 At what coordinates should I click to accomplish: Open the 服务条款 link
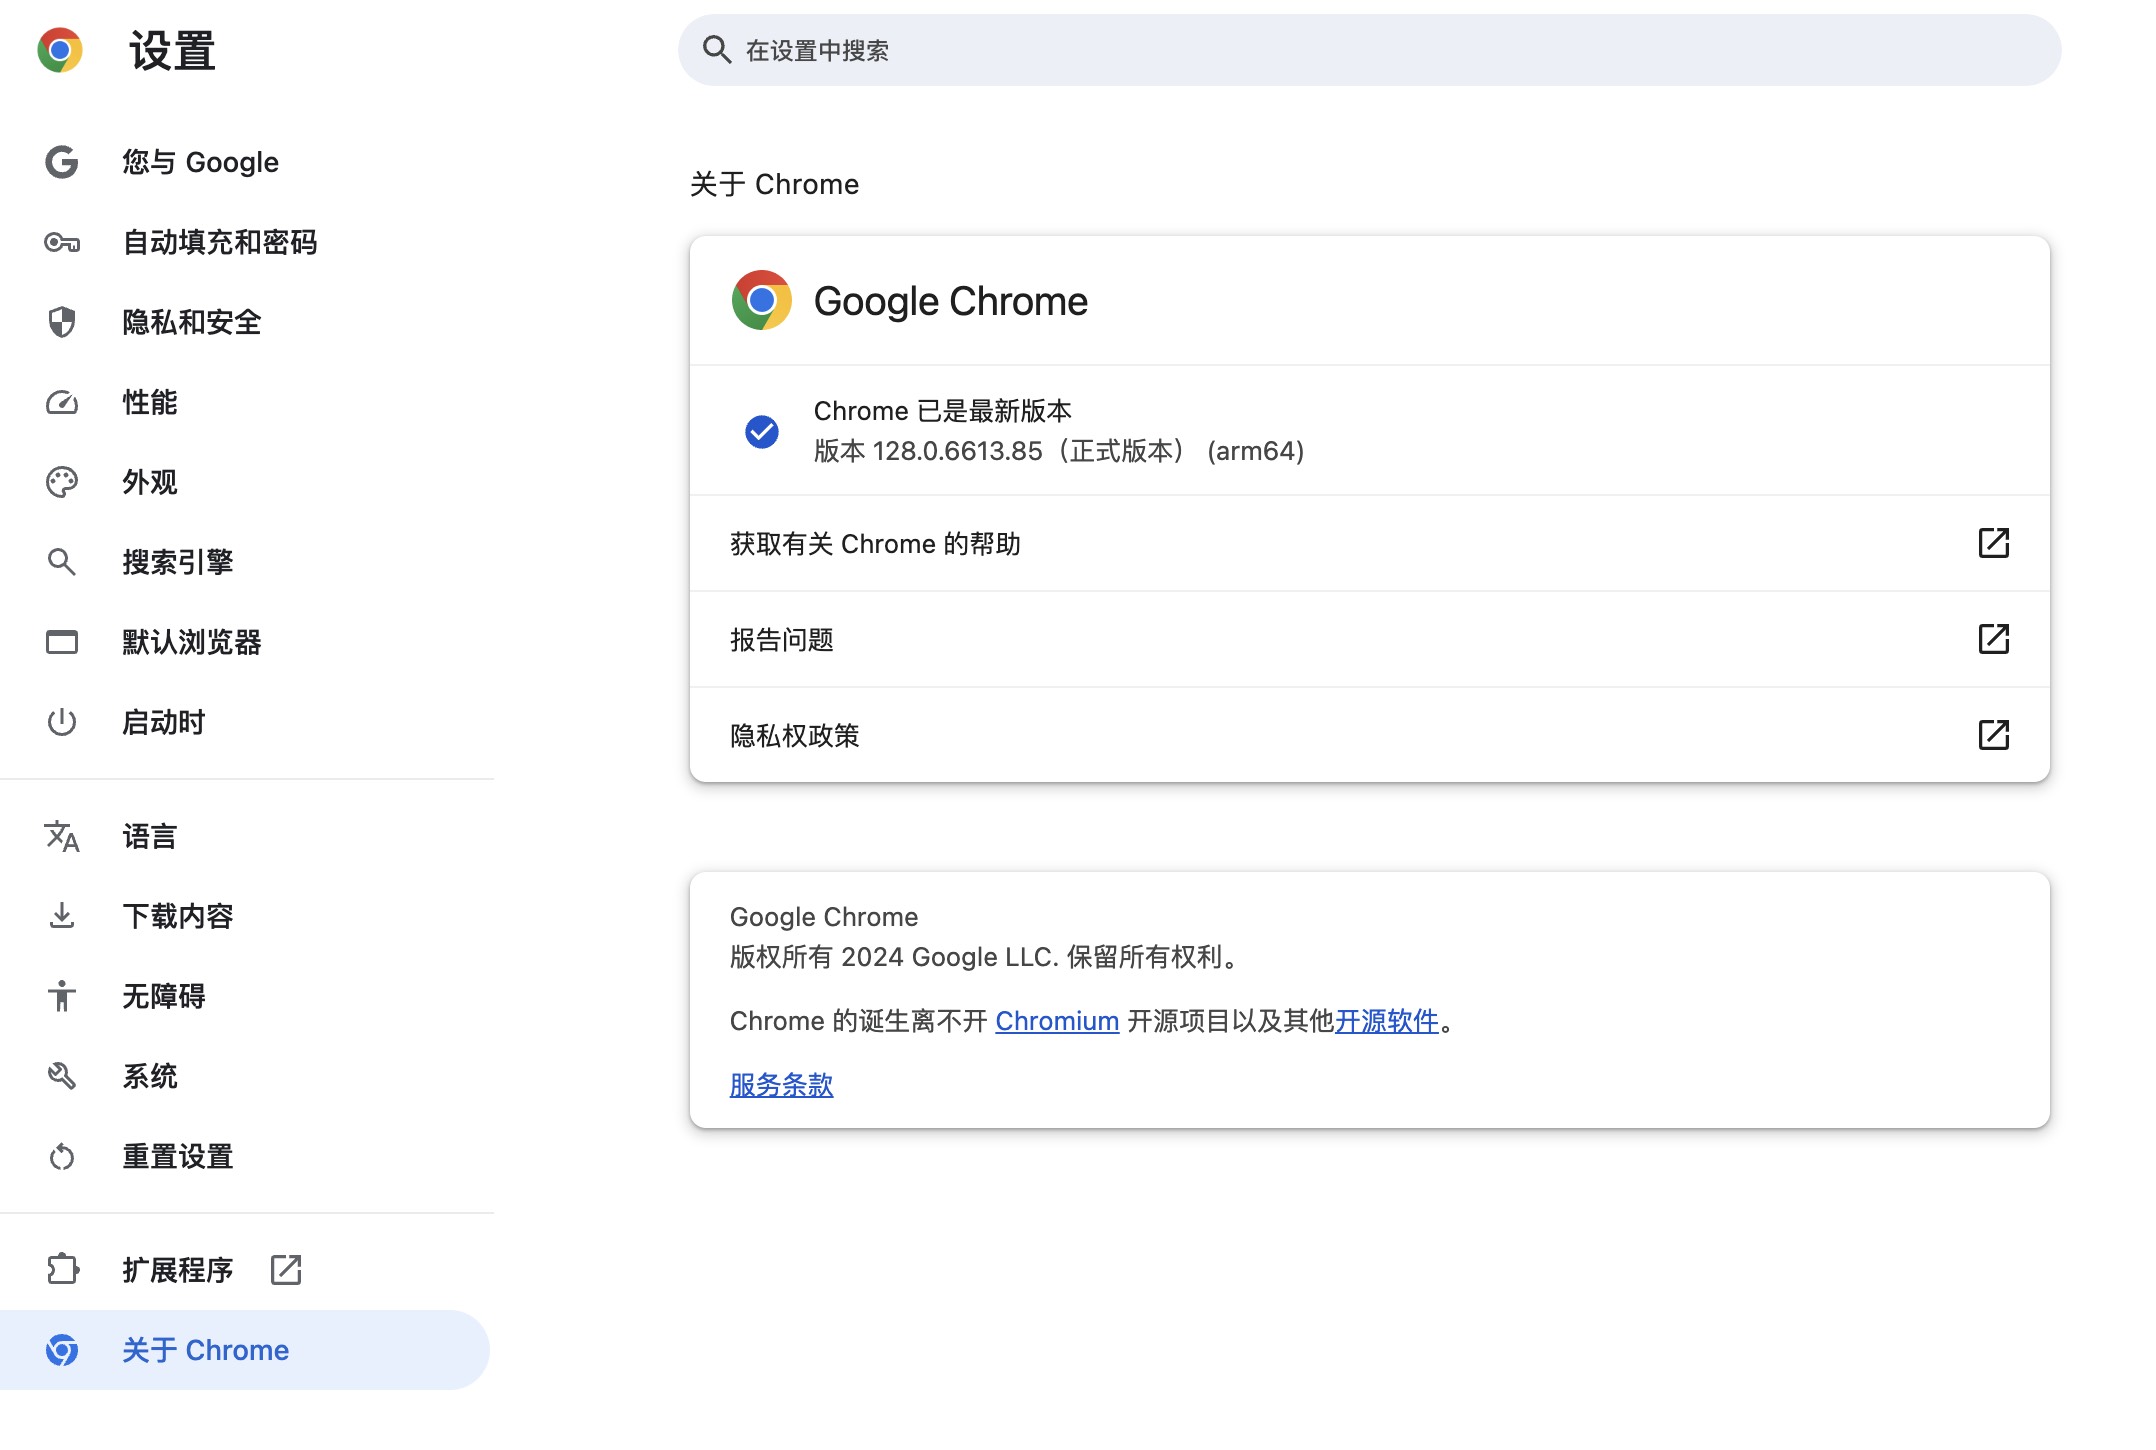[781, 1085]
